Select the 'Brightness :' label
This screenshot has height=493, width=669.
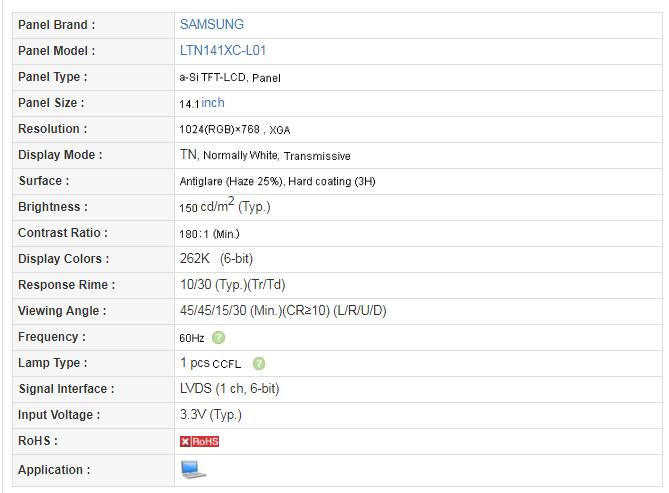tap(53, 207)
